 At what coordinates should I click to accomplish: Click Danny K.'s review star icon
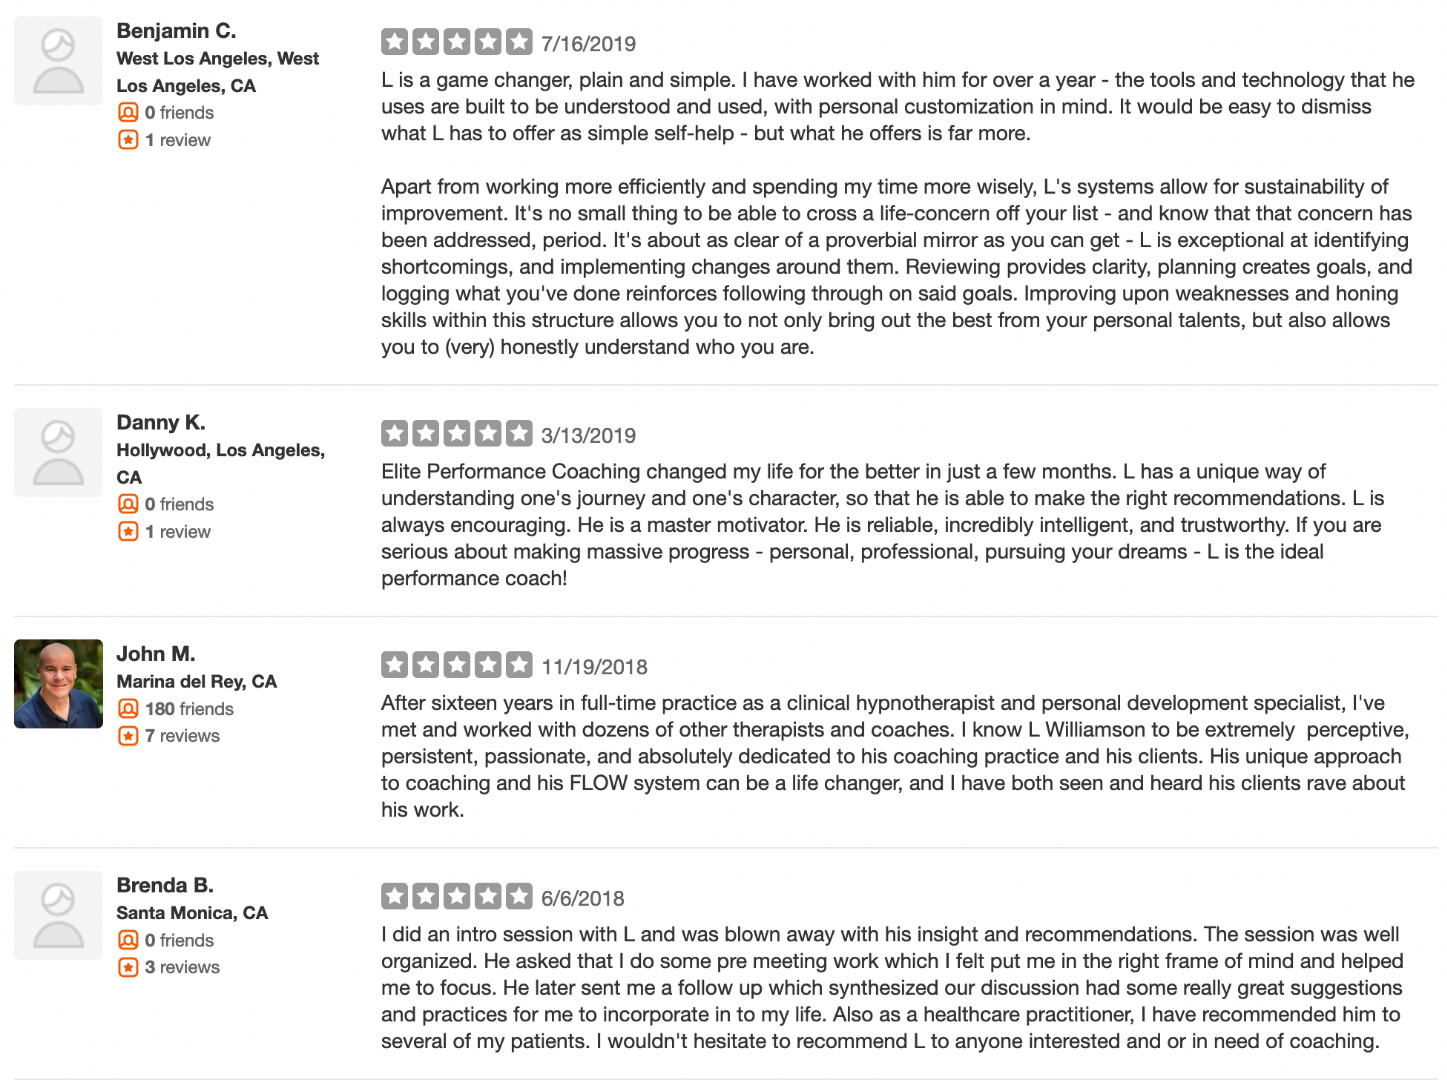point(128,532)
